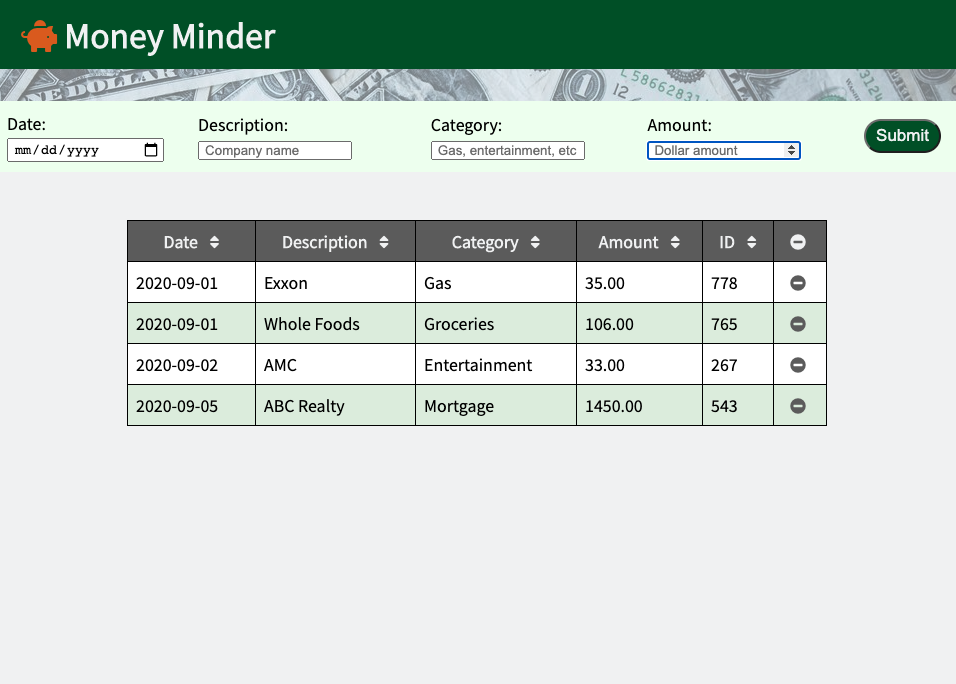This screenshot has width=956, height=684.
Task: Sort the table by Date
Action: pos(212,241)
